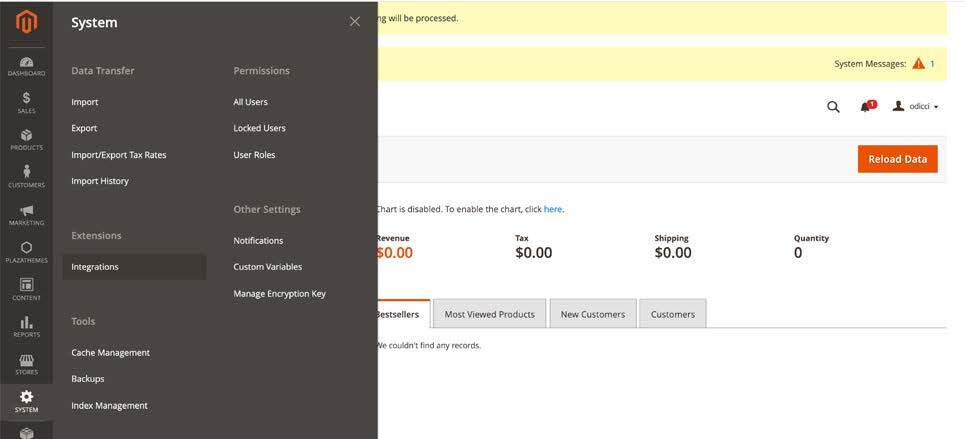Screen dimensions: 965x439
Task: Open the Reports sidebar icon
Action: coord(26,327)
